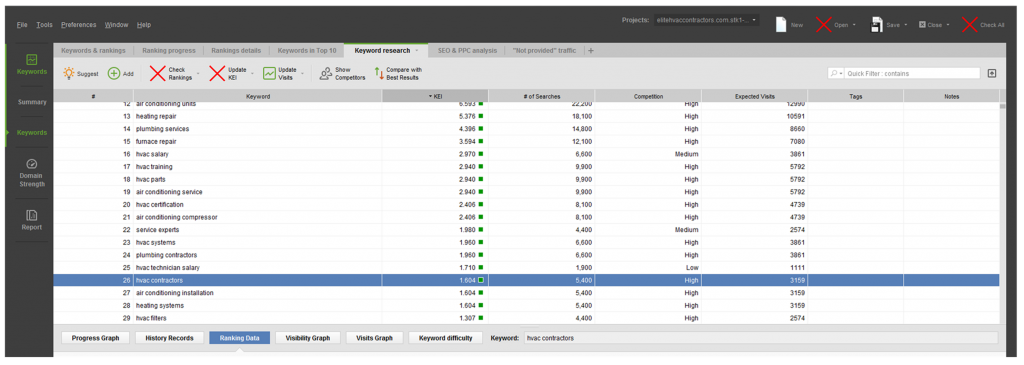Screen dimensions: 1024x365
Task: Click the green KEI indicator for hvac contractors
Action: (x=481, y=280)
